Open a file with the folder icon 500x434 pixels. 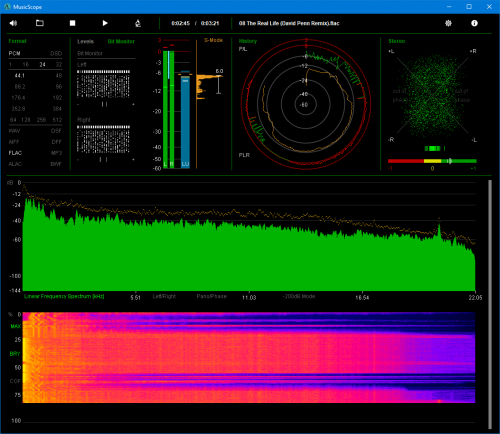pos(40,23)
